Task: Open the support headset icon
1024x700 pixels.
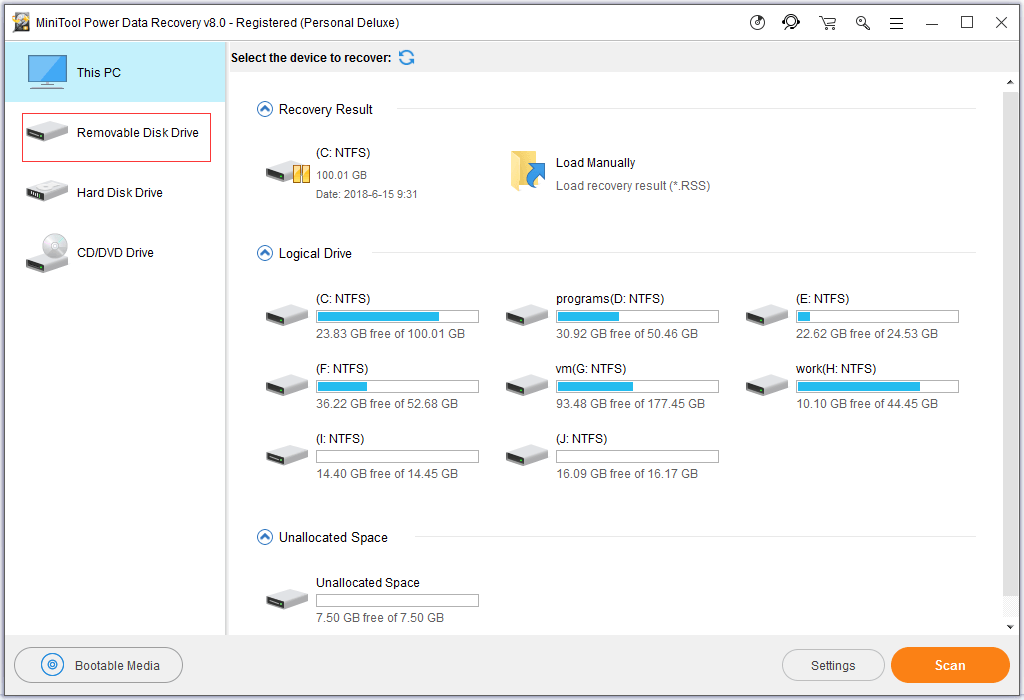Action: [x=791, y=23]
